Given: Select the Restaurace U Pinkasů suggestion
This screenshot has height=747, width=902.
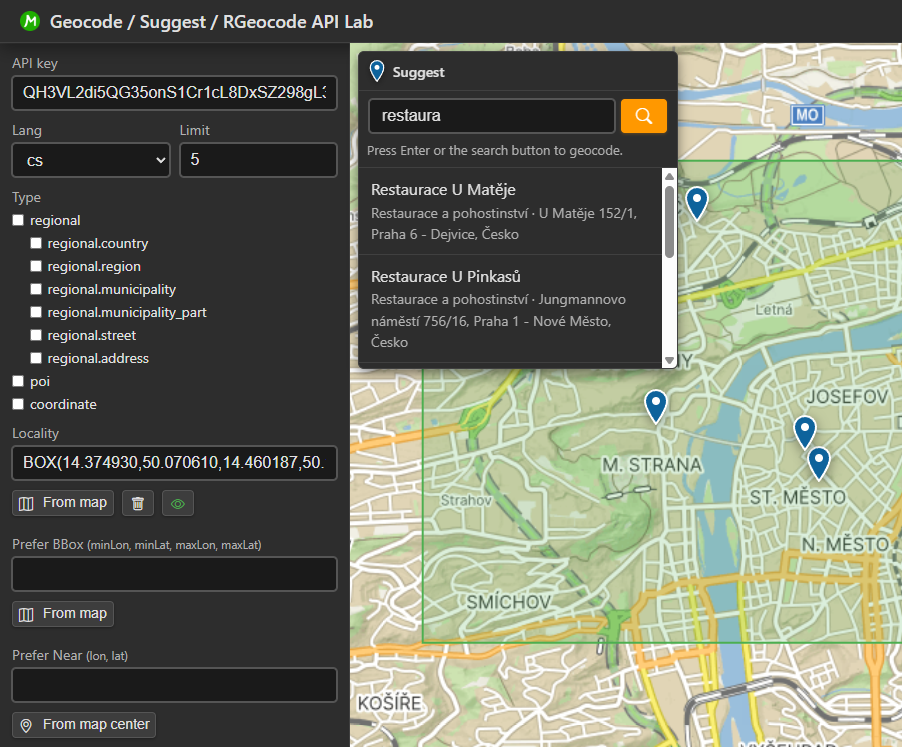Looking at the screenshot, I should pyautogui.click(x=510, y=308).
